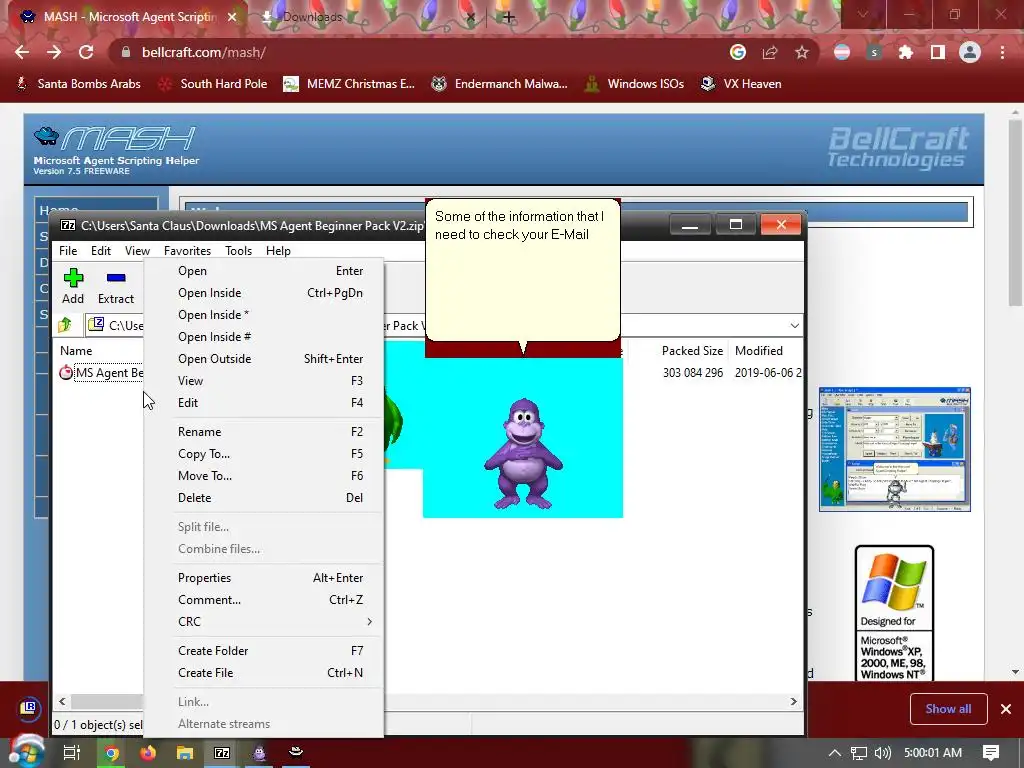This screenshot has height=768, width=1024.
Task: Open Chrome three-dot menu
Action: [x=1002, y=52]
